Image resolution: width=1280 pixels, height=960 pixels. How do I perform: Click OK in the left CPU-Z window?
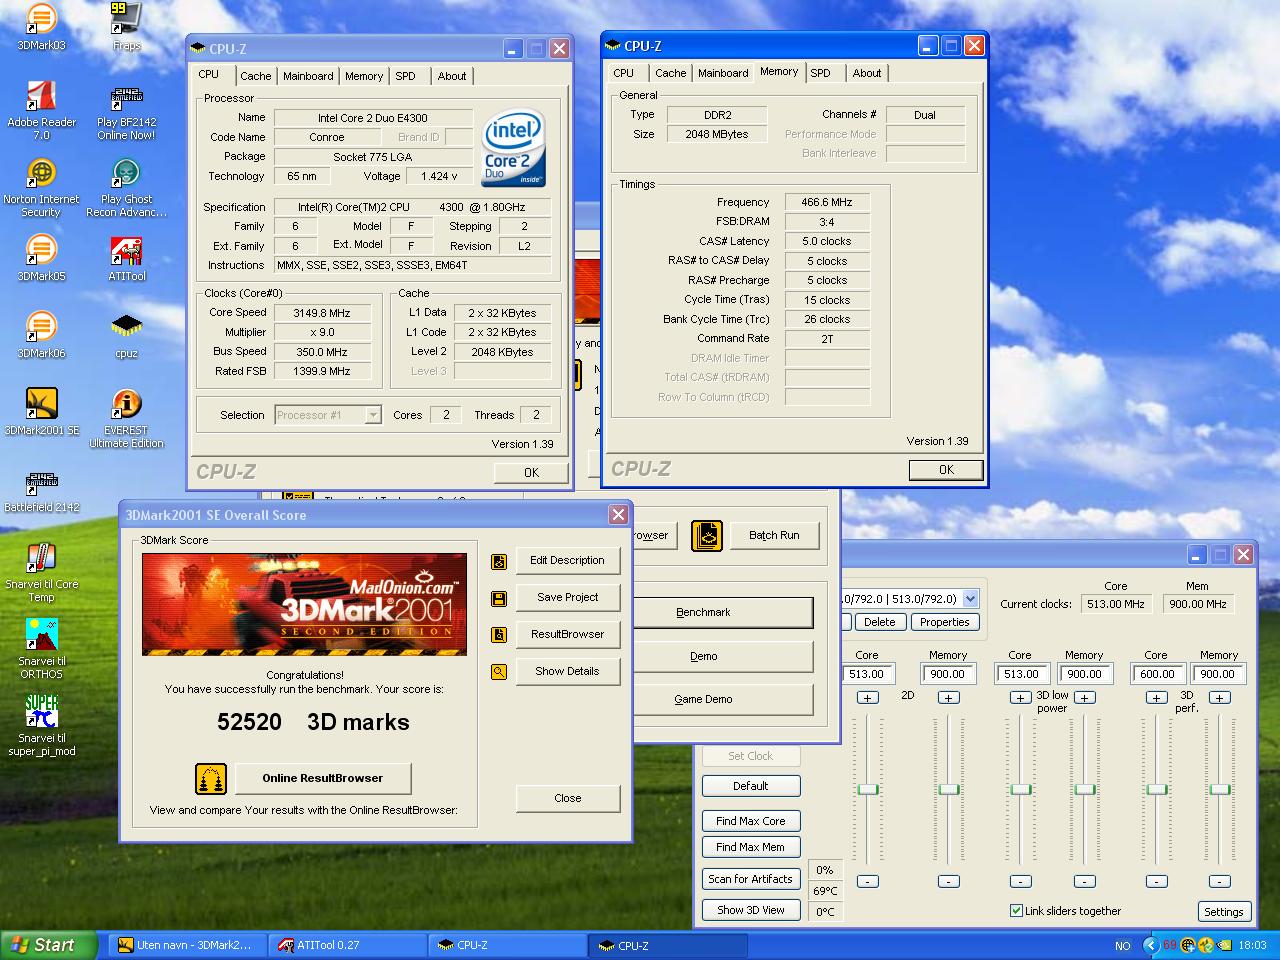(531, 473)
